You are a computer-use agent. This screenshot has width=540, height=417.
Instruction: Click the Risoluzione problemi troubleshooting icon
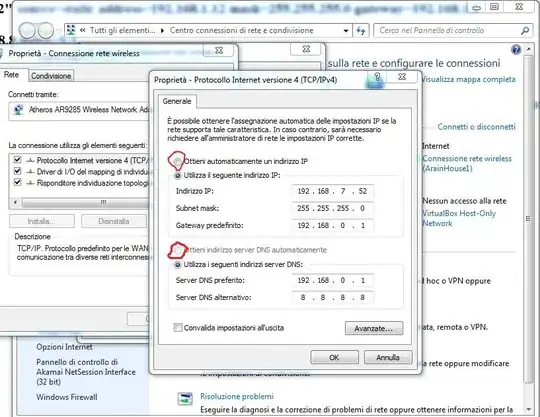(185, 399)
